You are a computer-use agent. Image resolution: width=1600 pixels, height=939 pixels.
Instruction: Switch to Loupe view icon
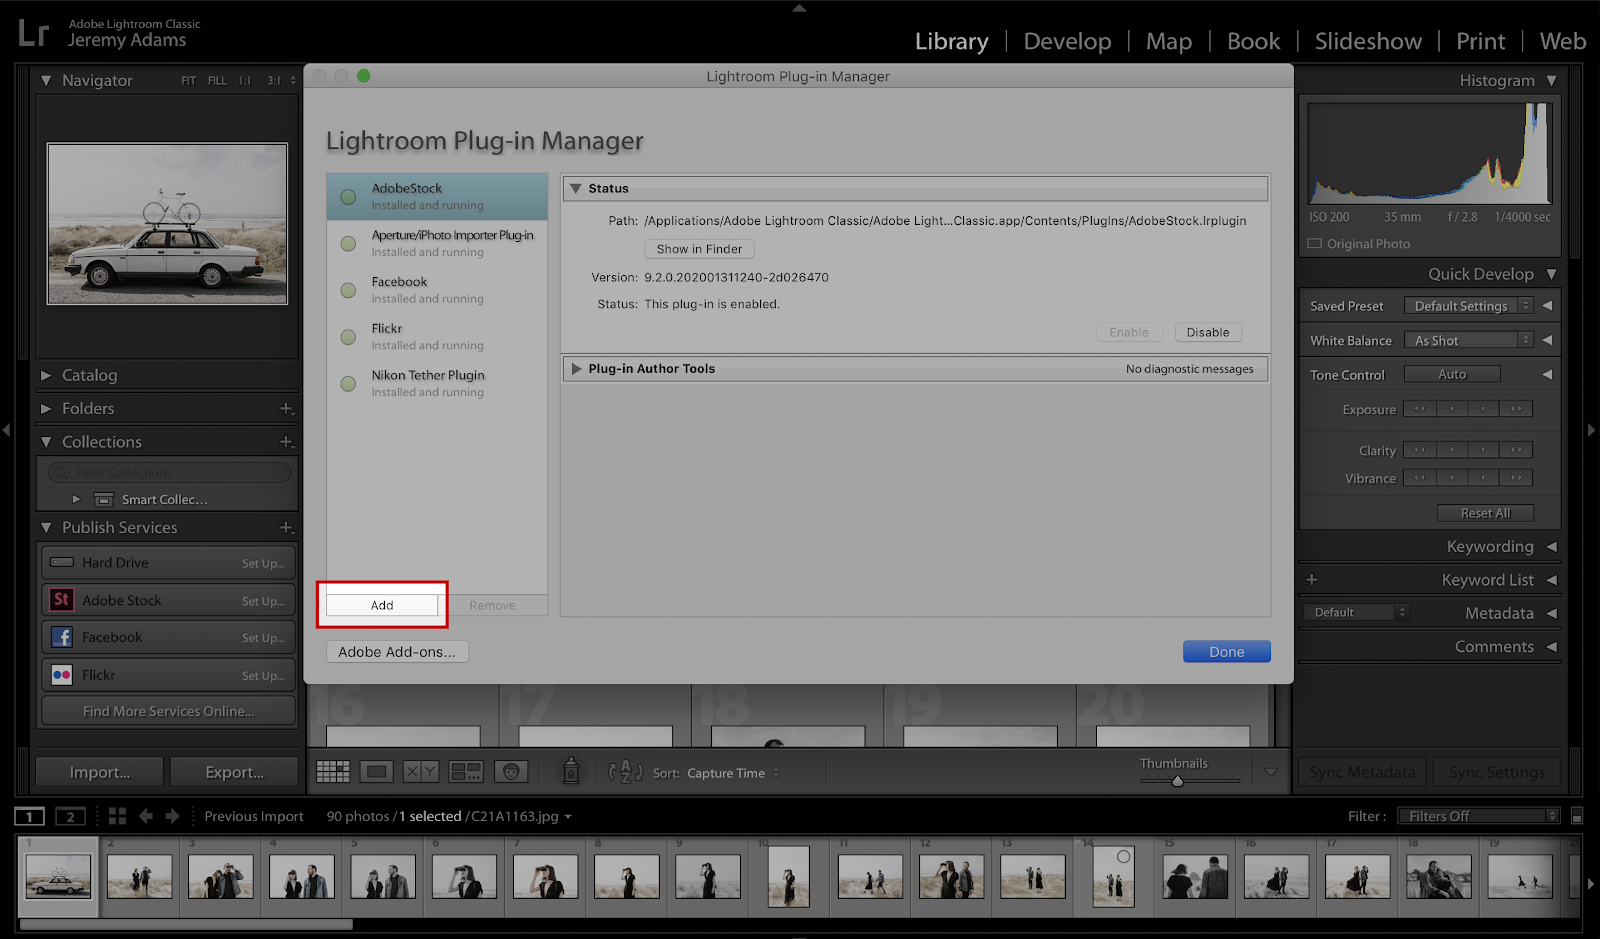tap(377, 771)
